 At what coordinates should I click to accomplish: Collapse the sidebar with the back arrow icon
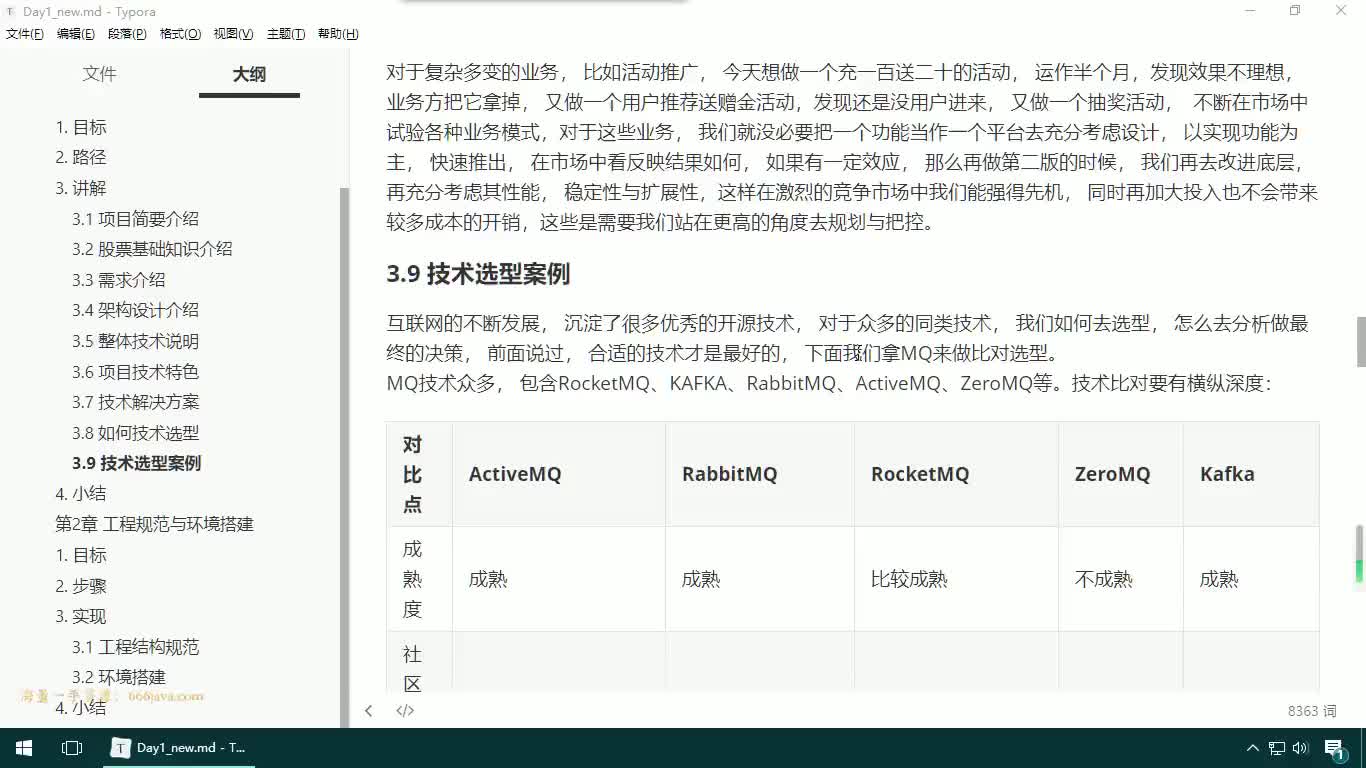click(369, 711)
